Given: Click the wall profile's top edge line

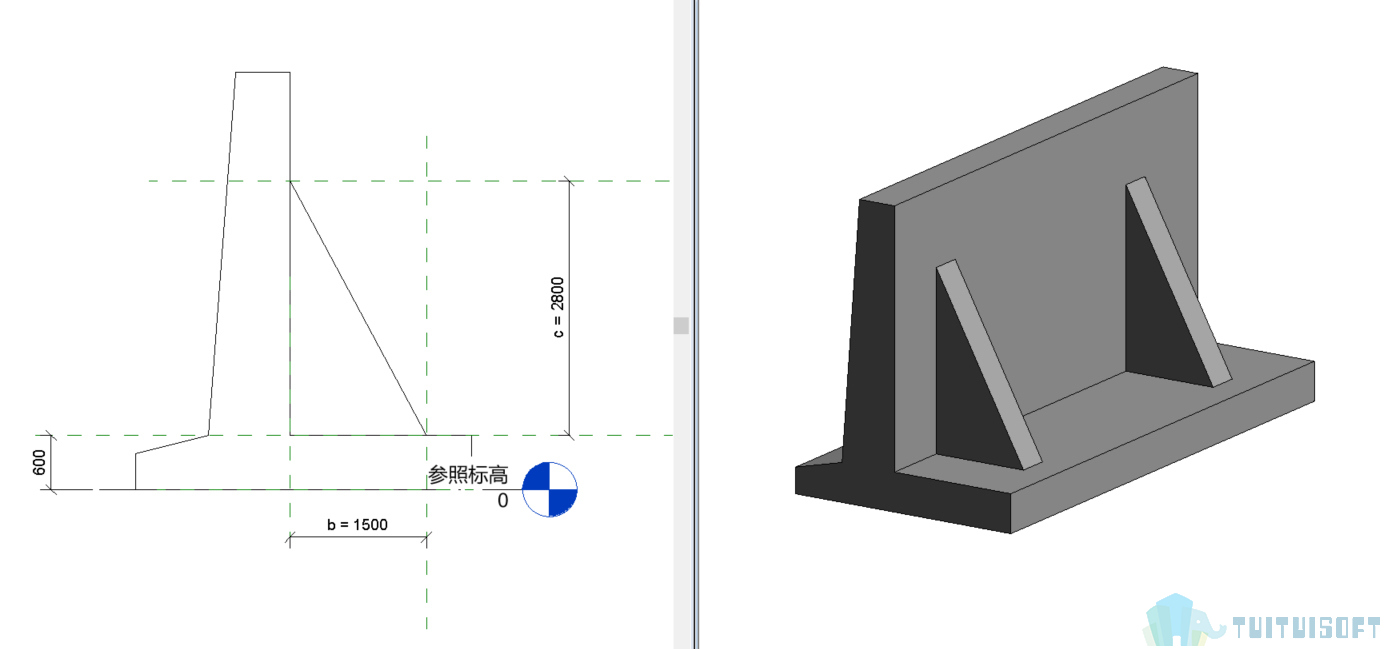Looking at the screenshot, I should [x=263, y=72].
